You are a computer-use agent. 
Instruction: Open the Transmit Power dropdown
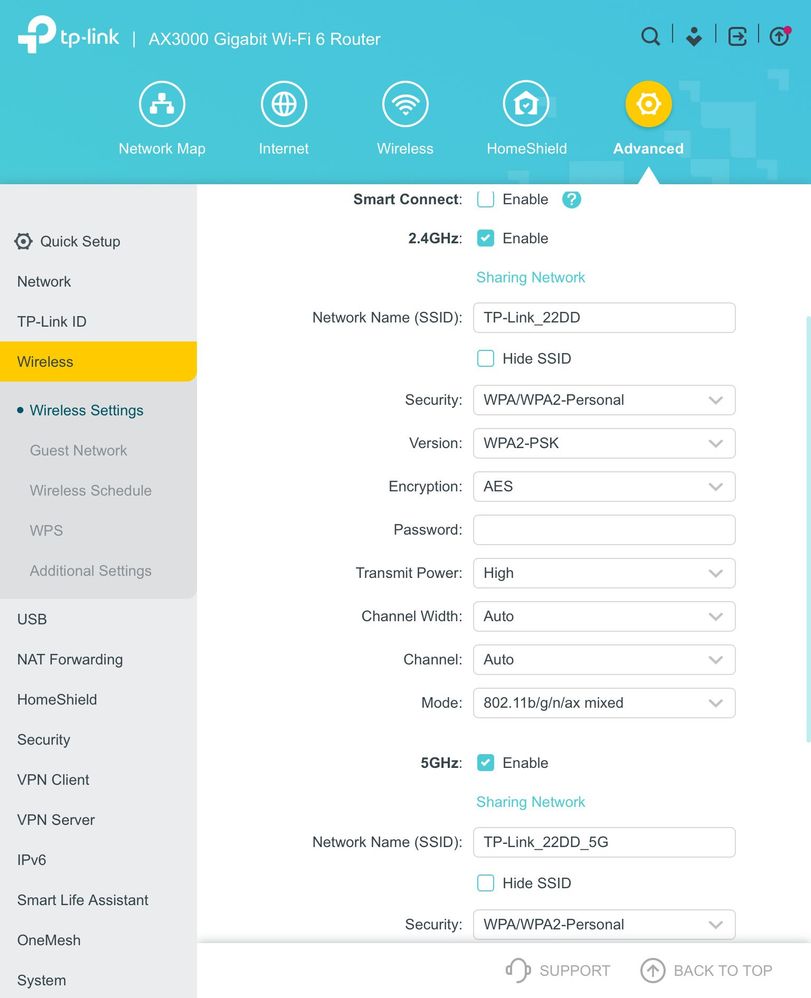coord(604,573)
